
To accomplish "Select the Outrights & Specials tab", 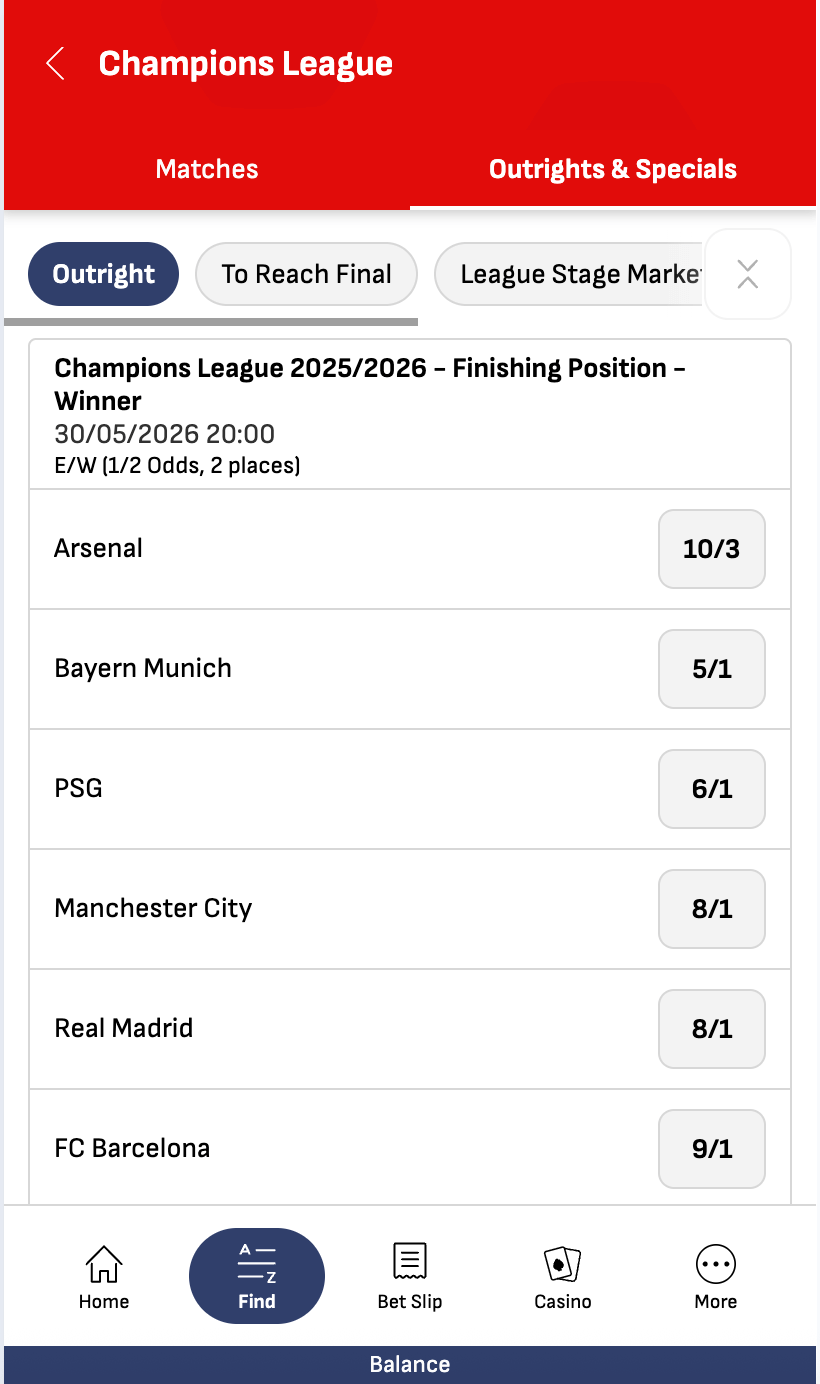I will (x=613, y=169).
